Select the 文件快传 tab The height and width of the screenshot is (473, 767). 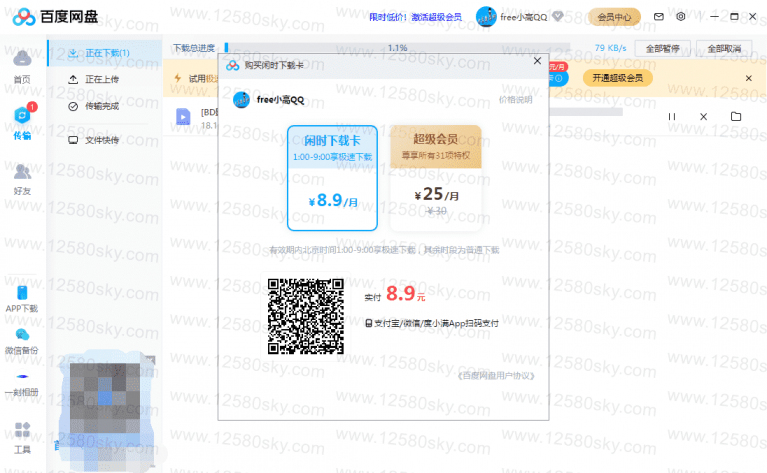point(104,140)
